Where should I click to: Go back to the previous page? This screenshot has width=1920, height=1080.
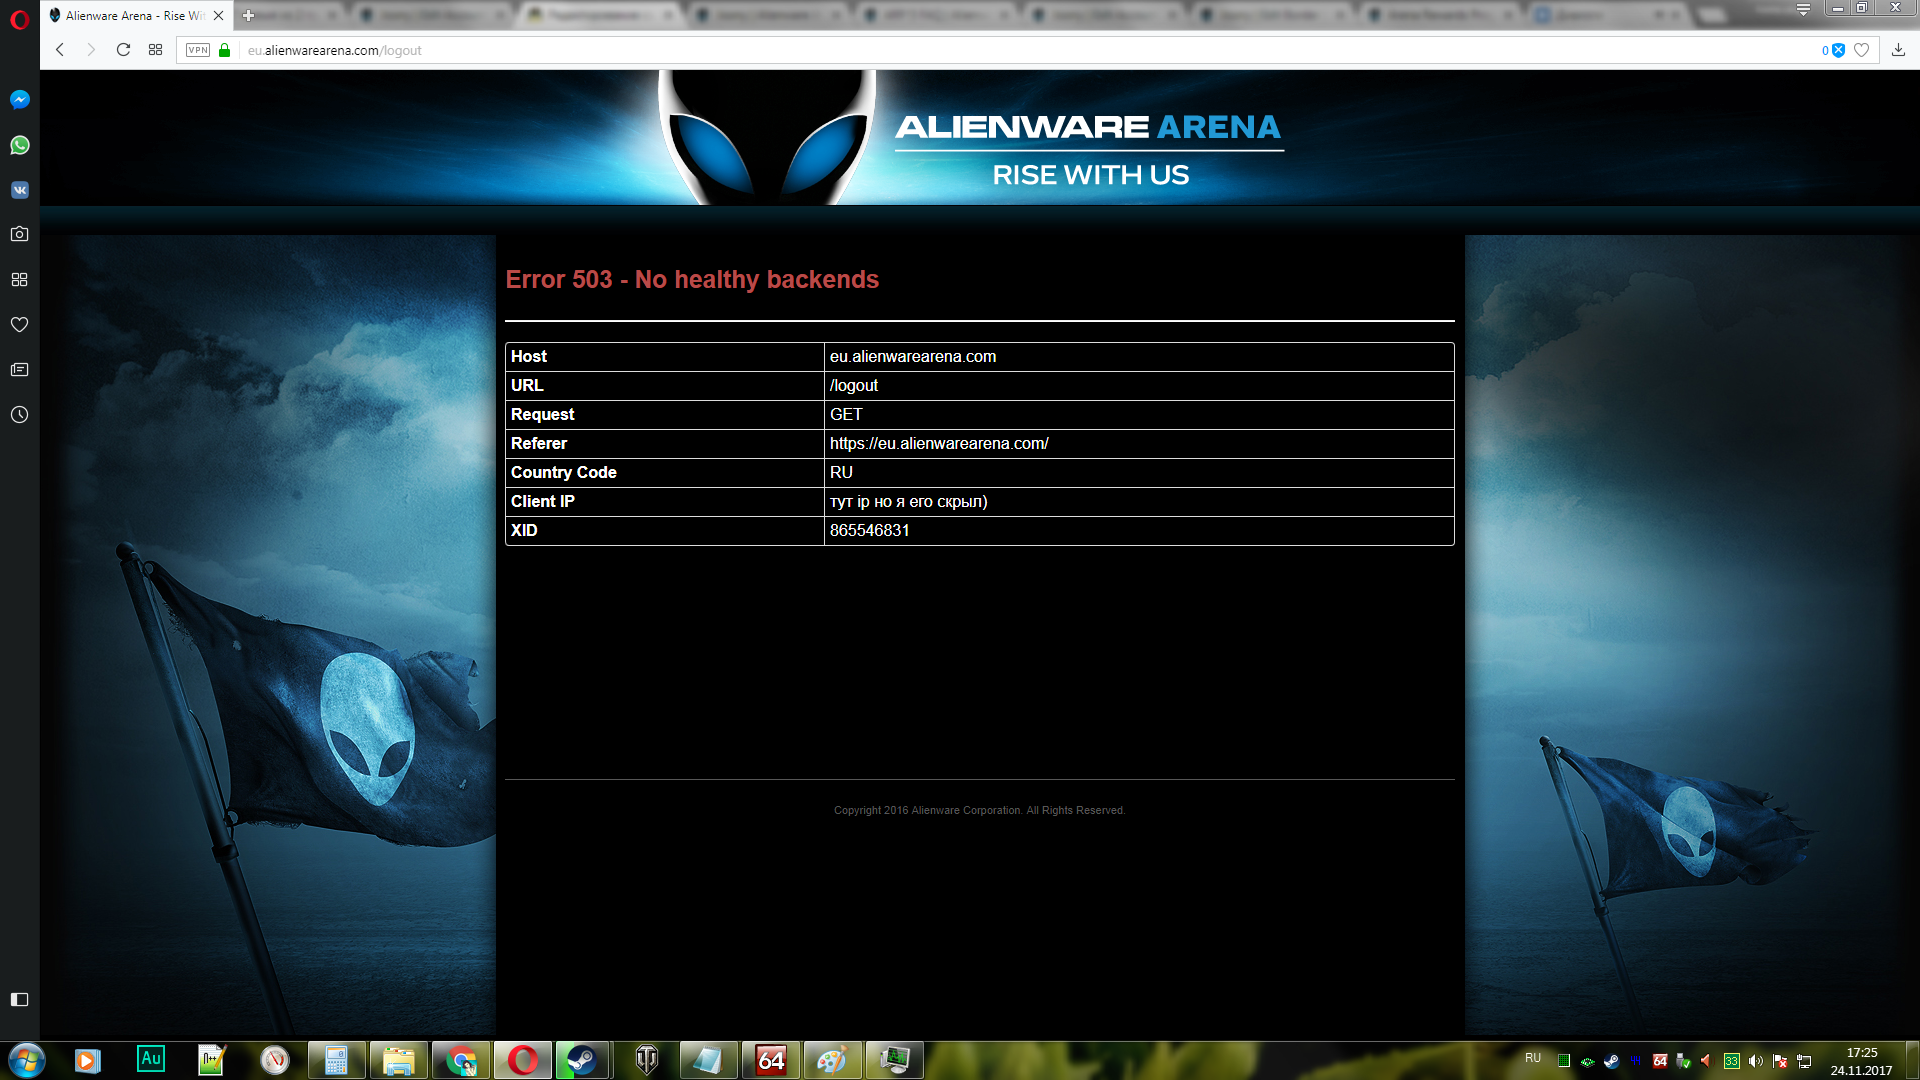[60, 50]
